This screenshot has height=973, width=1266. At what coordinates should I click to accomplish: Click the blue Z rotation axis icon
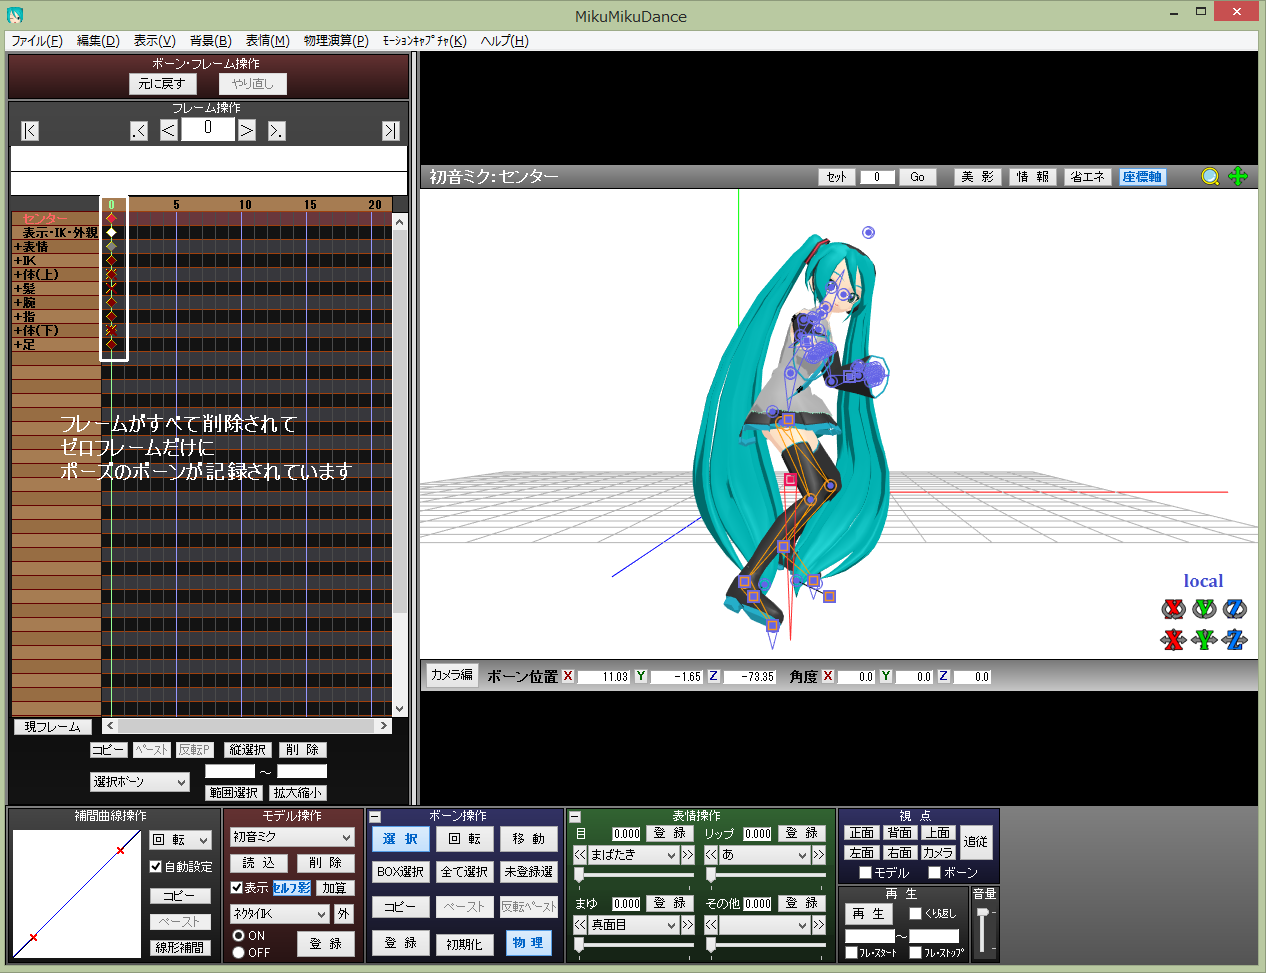click(1235, 609)
